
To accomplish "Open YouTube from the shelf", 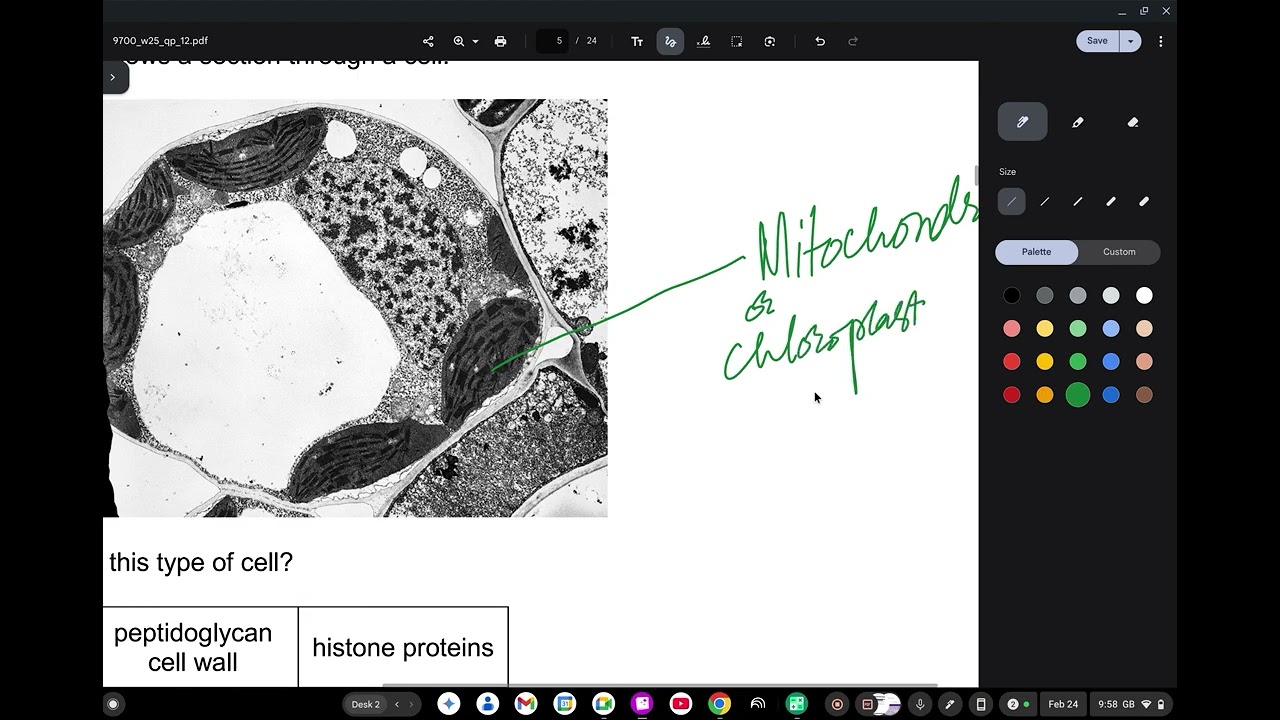I will coord(681,704).
